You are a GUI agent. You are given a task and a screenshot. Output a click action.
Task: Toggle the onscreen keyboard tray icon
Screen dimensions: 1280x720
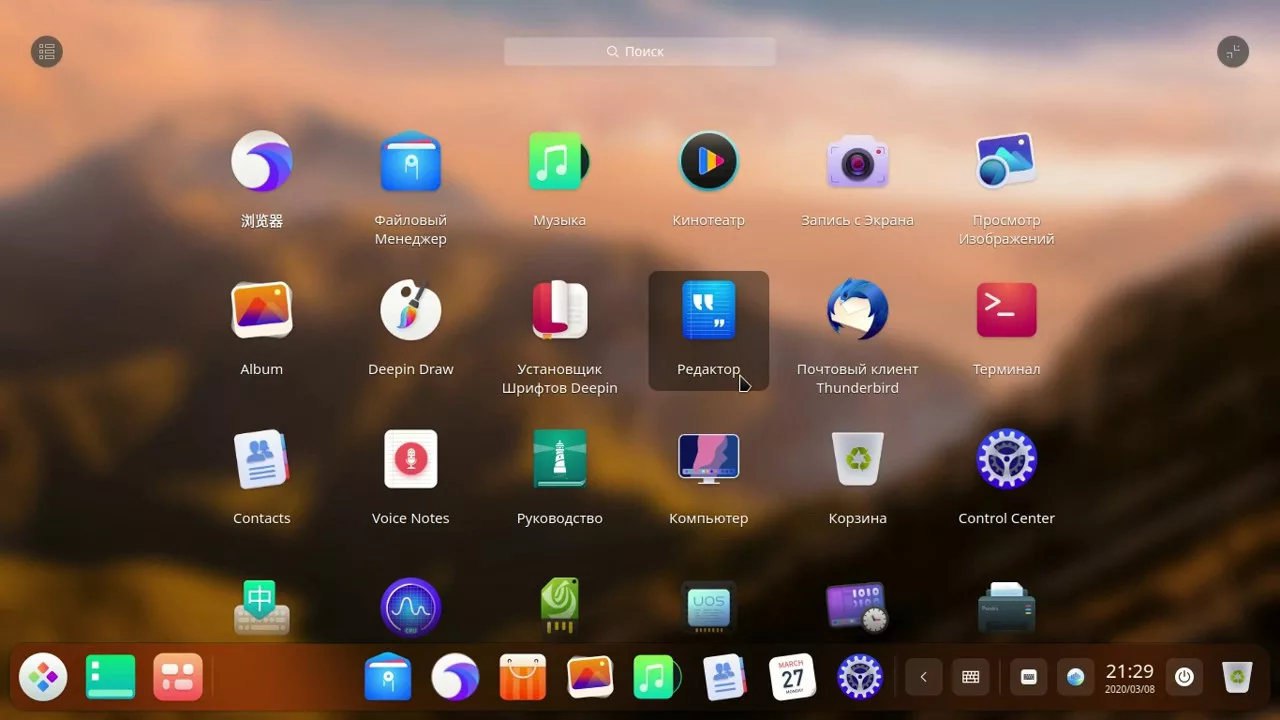(1028, 677)
